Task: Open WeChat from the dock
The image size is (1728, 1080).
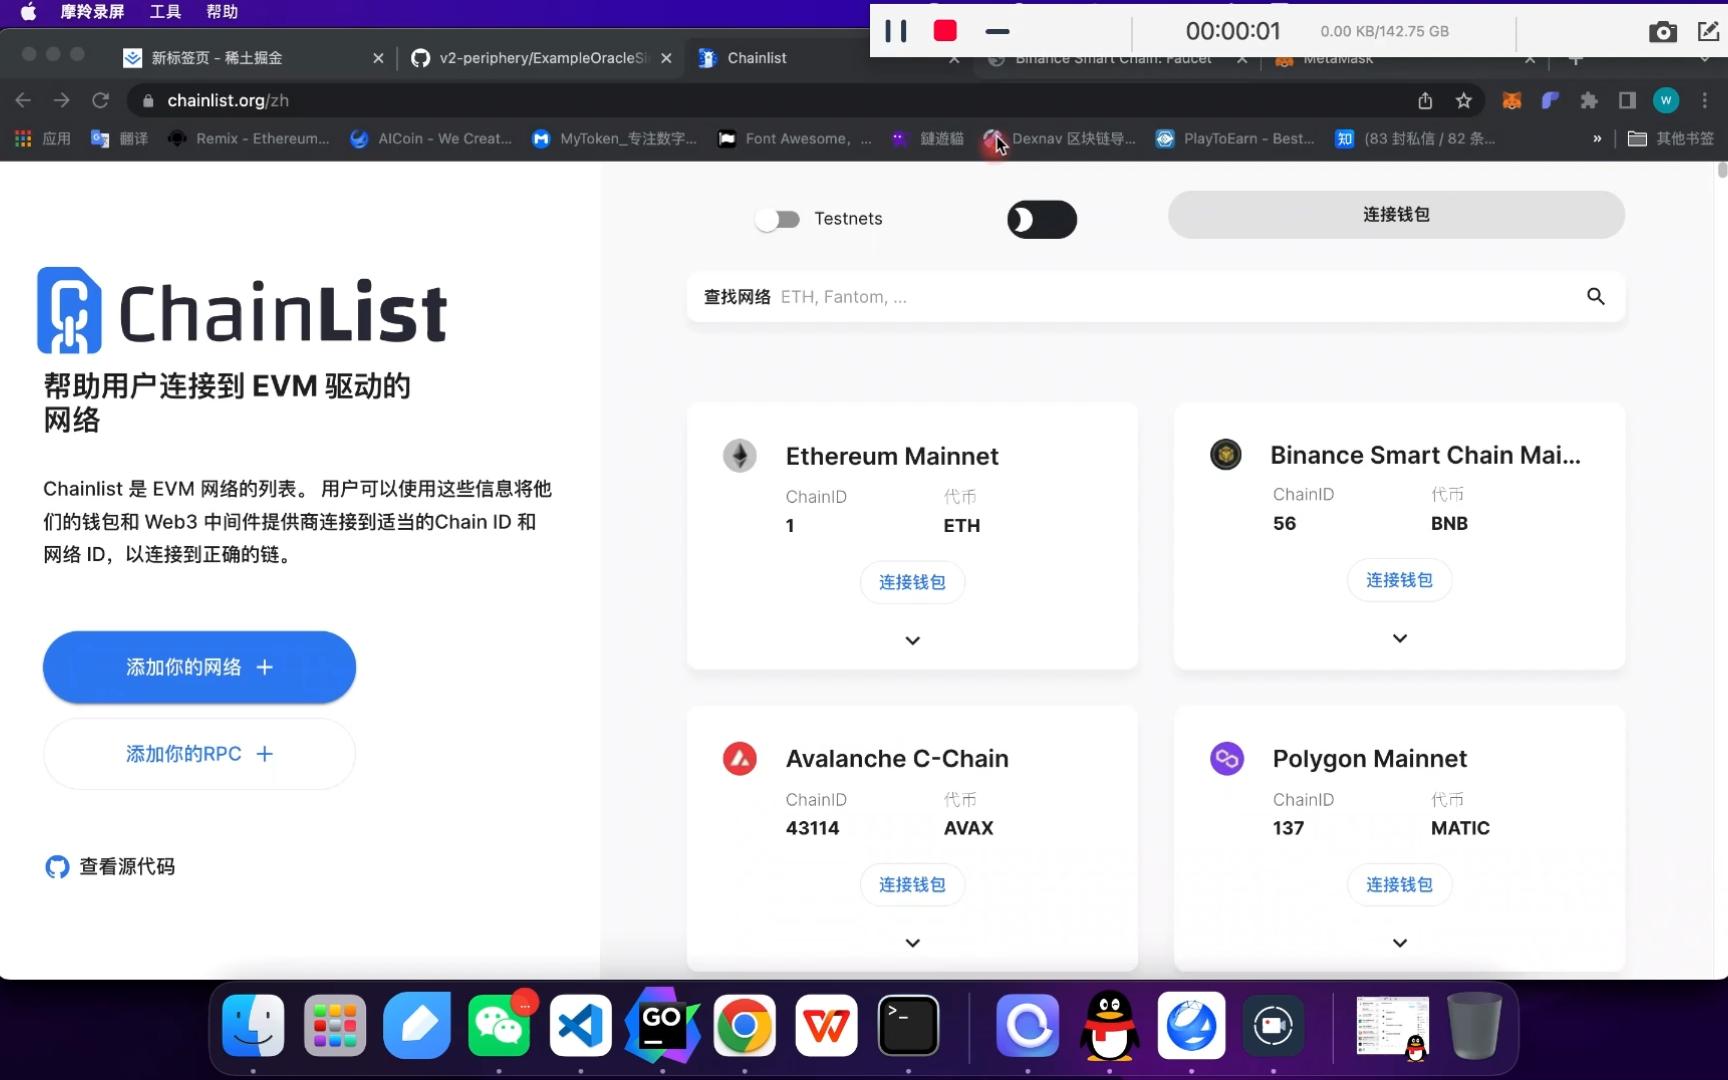Action: pos(499,1025)
